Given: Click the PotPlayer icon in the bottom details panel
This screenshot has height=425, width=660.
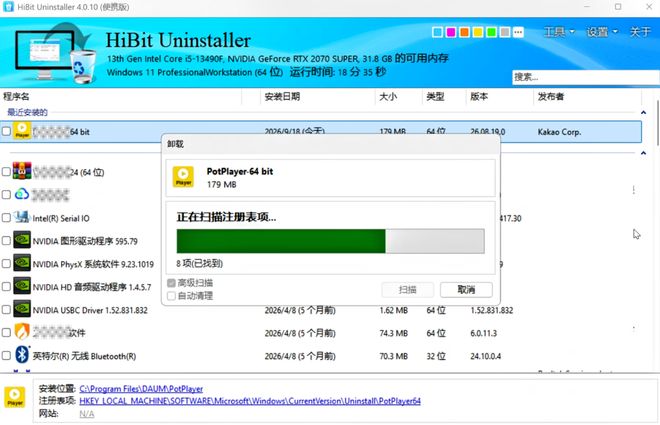Looking at the screenshot, I should (x=15, y=398).
